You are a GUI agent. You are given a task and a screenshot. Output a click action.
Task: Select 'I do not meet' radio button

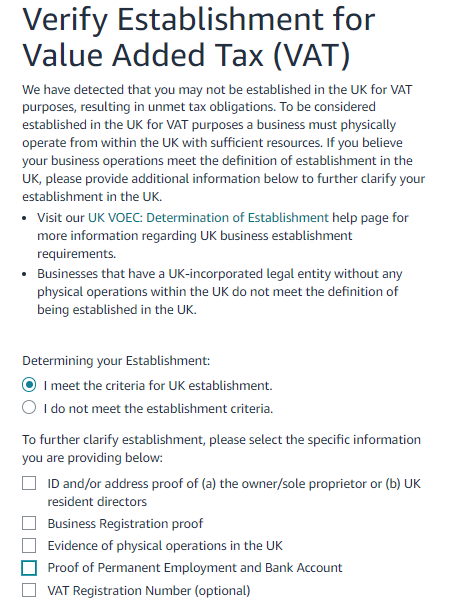pyautogui.click(x=29, y=408)
